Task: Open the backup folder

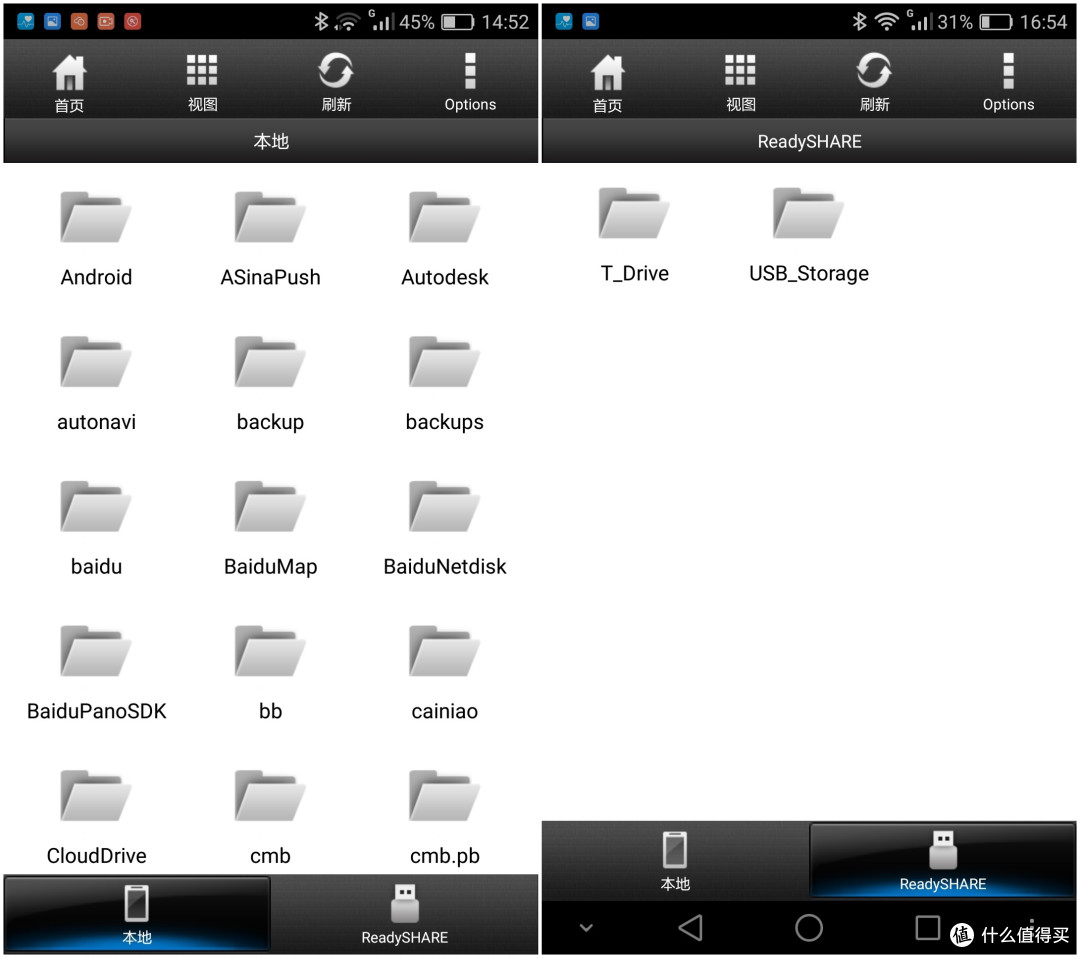Action: [270, 383]
